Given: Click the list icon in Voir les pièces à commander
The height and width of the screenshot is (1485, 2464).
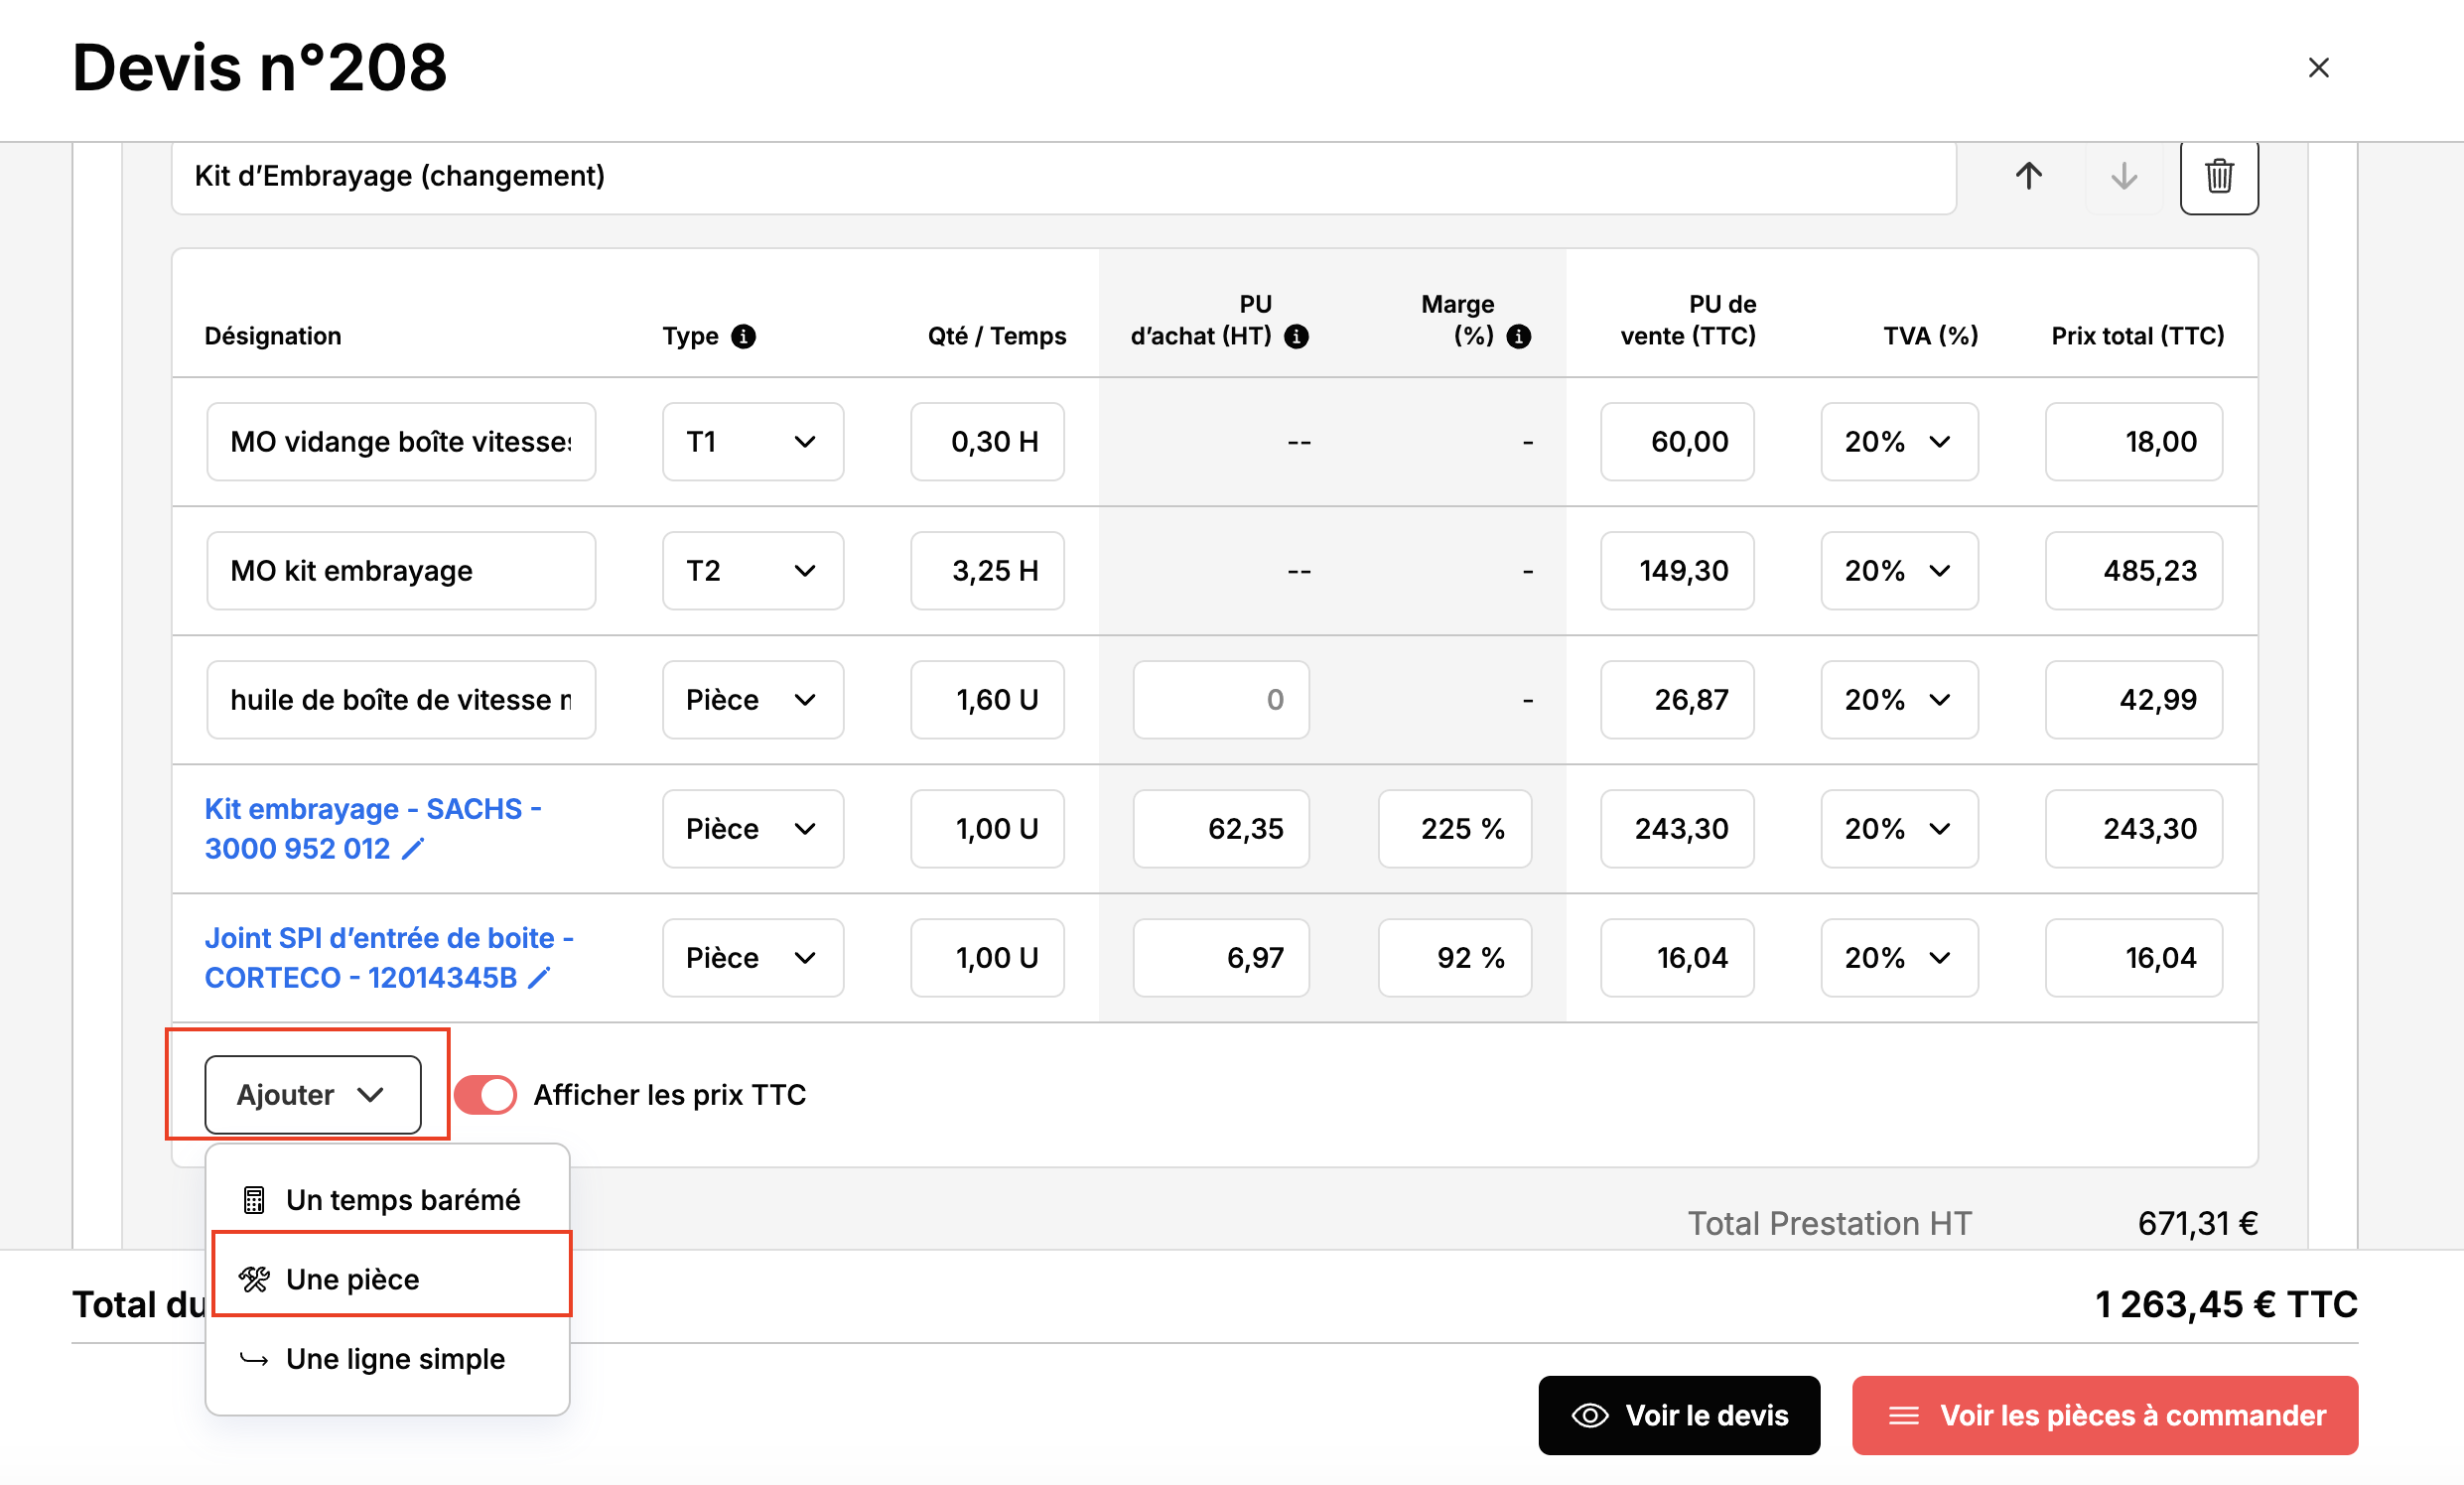Looking at the screenshot, I should (x=1904, y=1415).
